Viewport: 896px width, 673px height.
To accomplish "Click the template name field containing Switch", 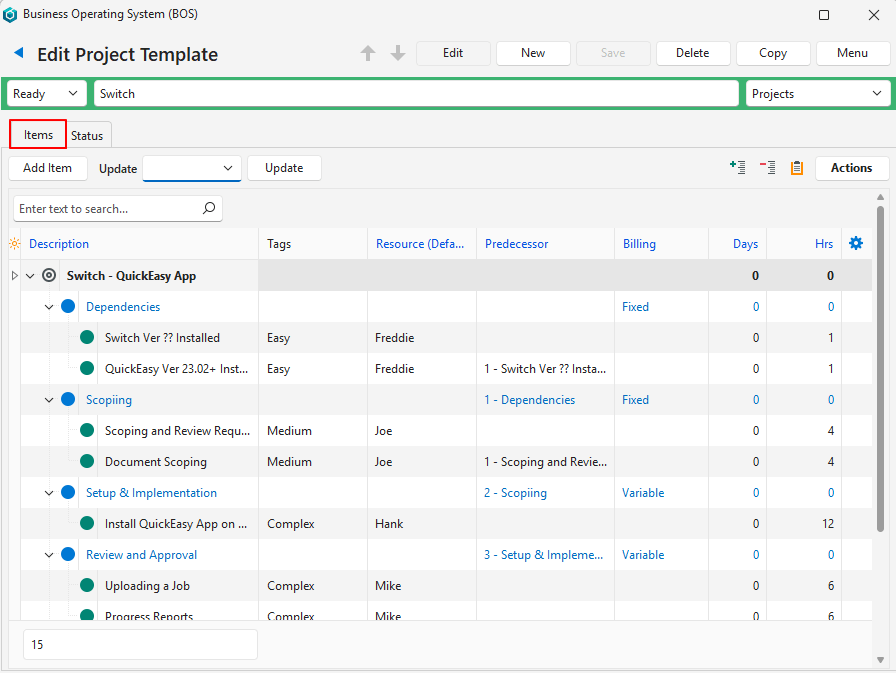I will coord(415,94).
